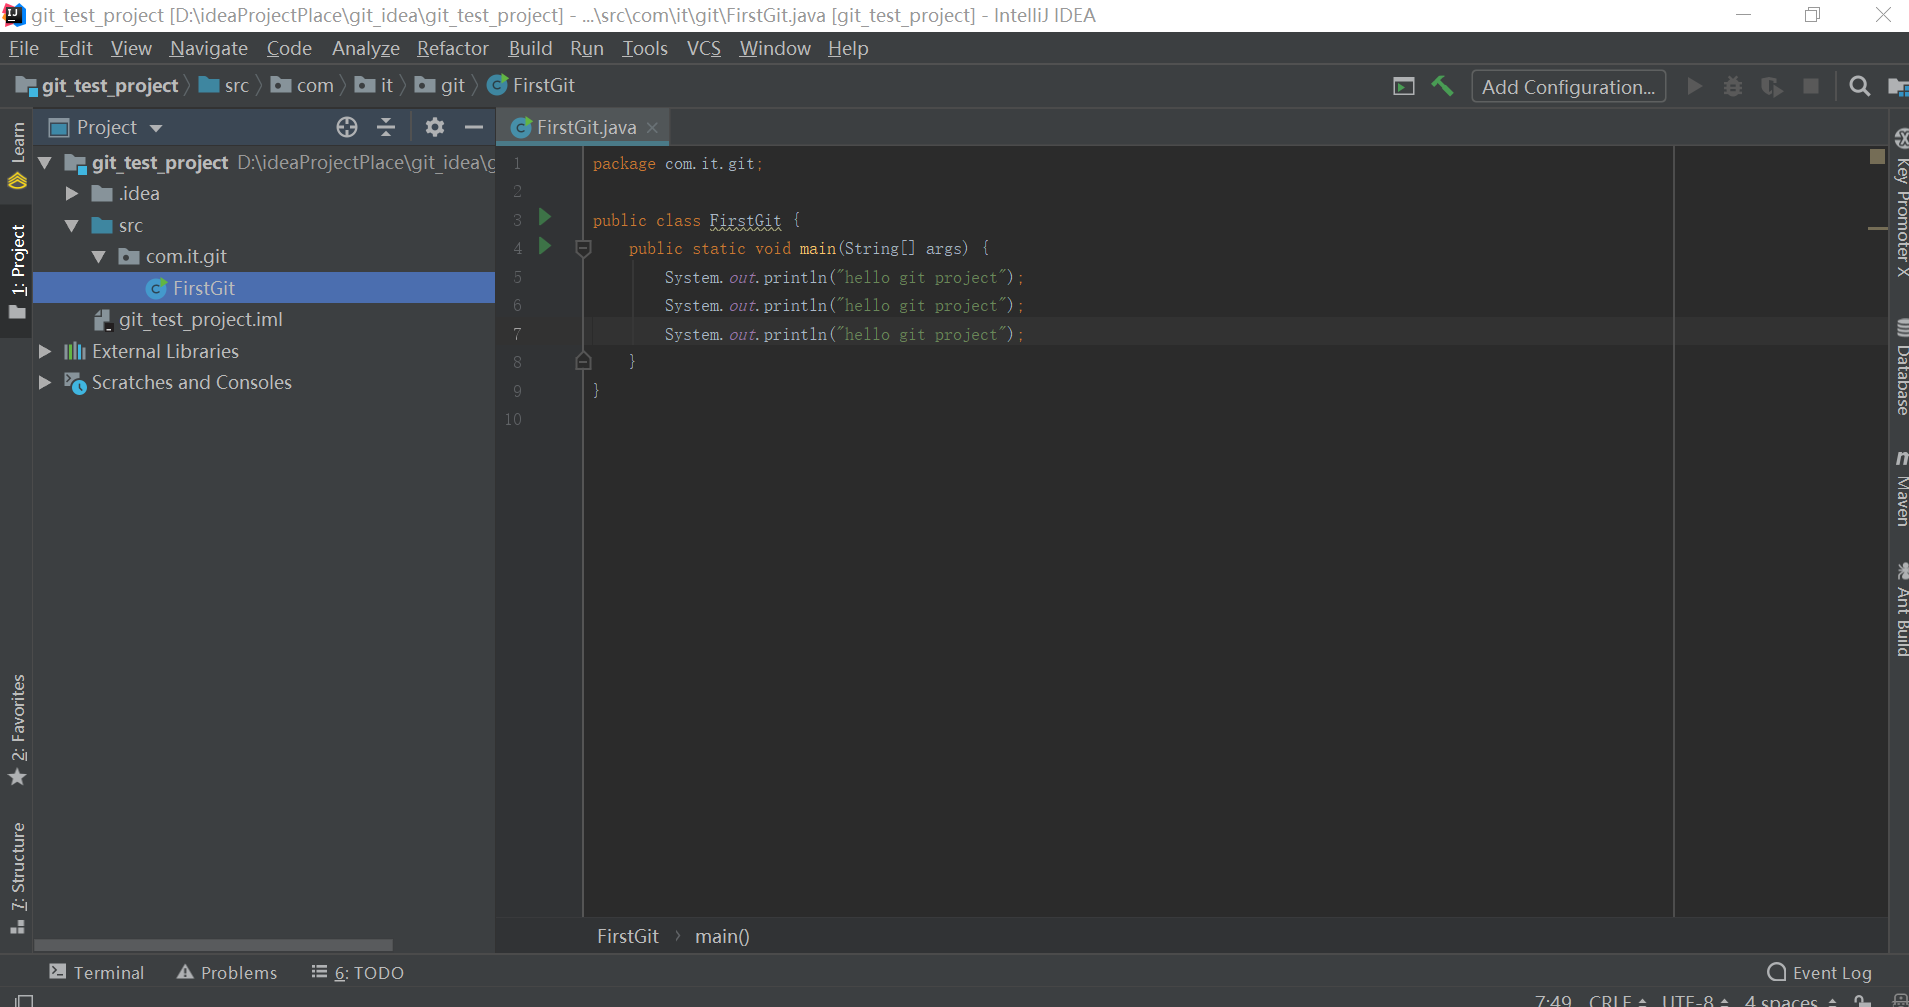1909x1007 pixels.
Task: Click line number 10 in the gutter
Action: (513, 419)
